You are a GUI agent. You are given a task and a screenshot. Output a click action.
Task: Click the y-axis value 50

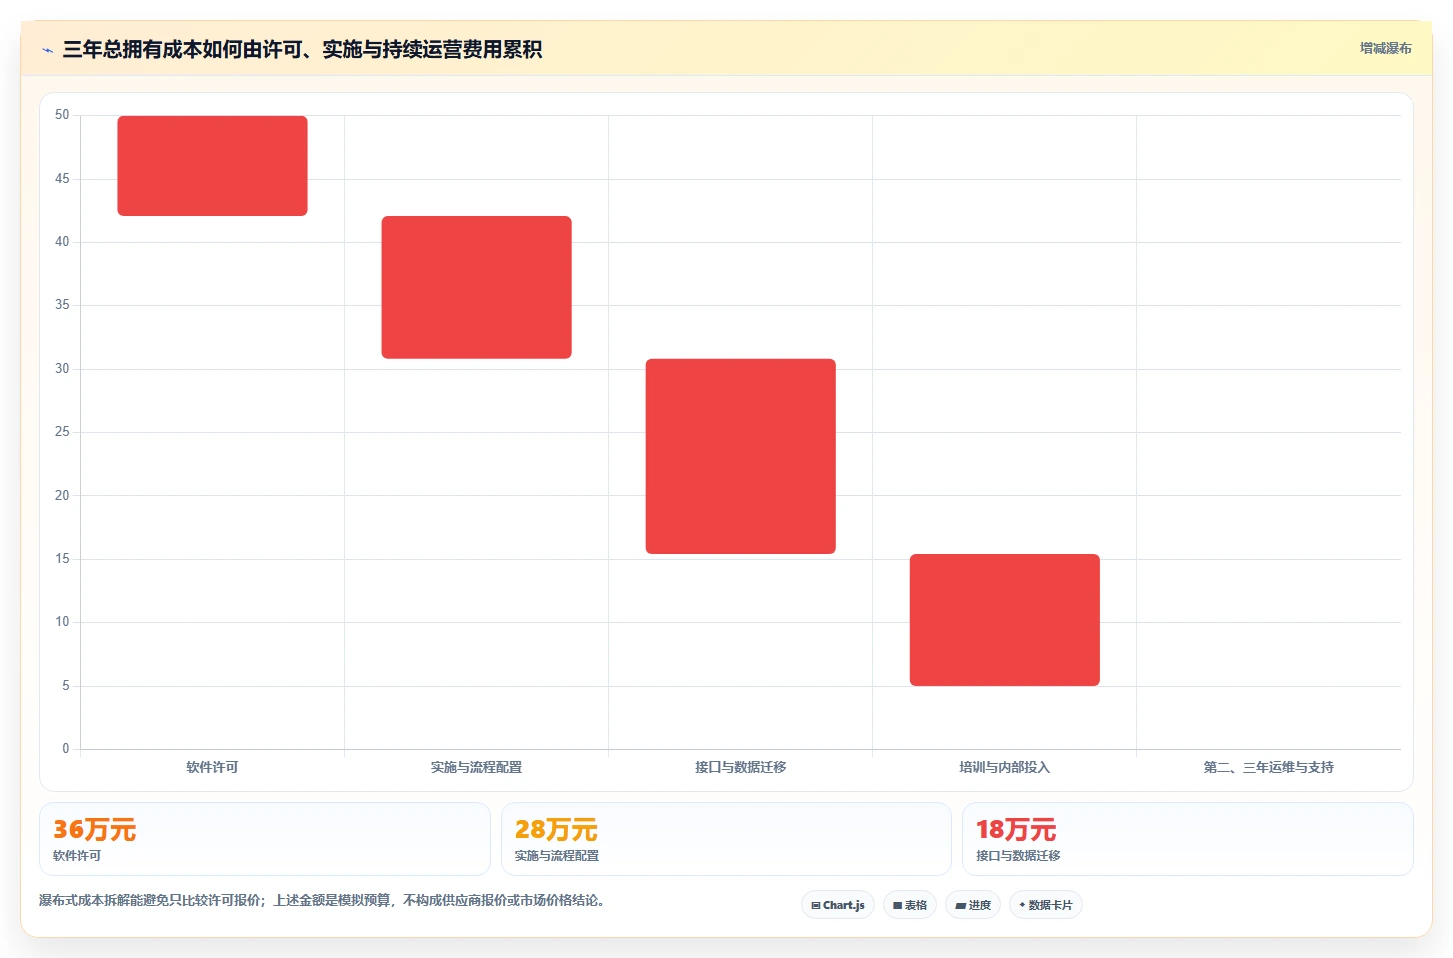click(62, 115)
